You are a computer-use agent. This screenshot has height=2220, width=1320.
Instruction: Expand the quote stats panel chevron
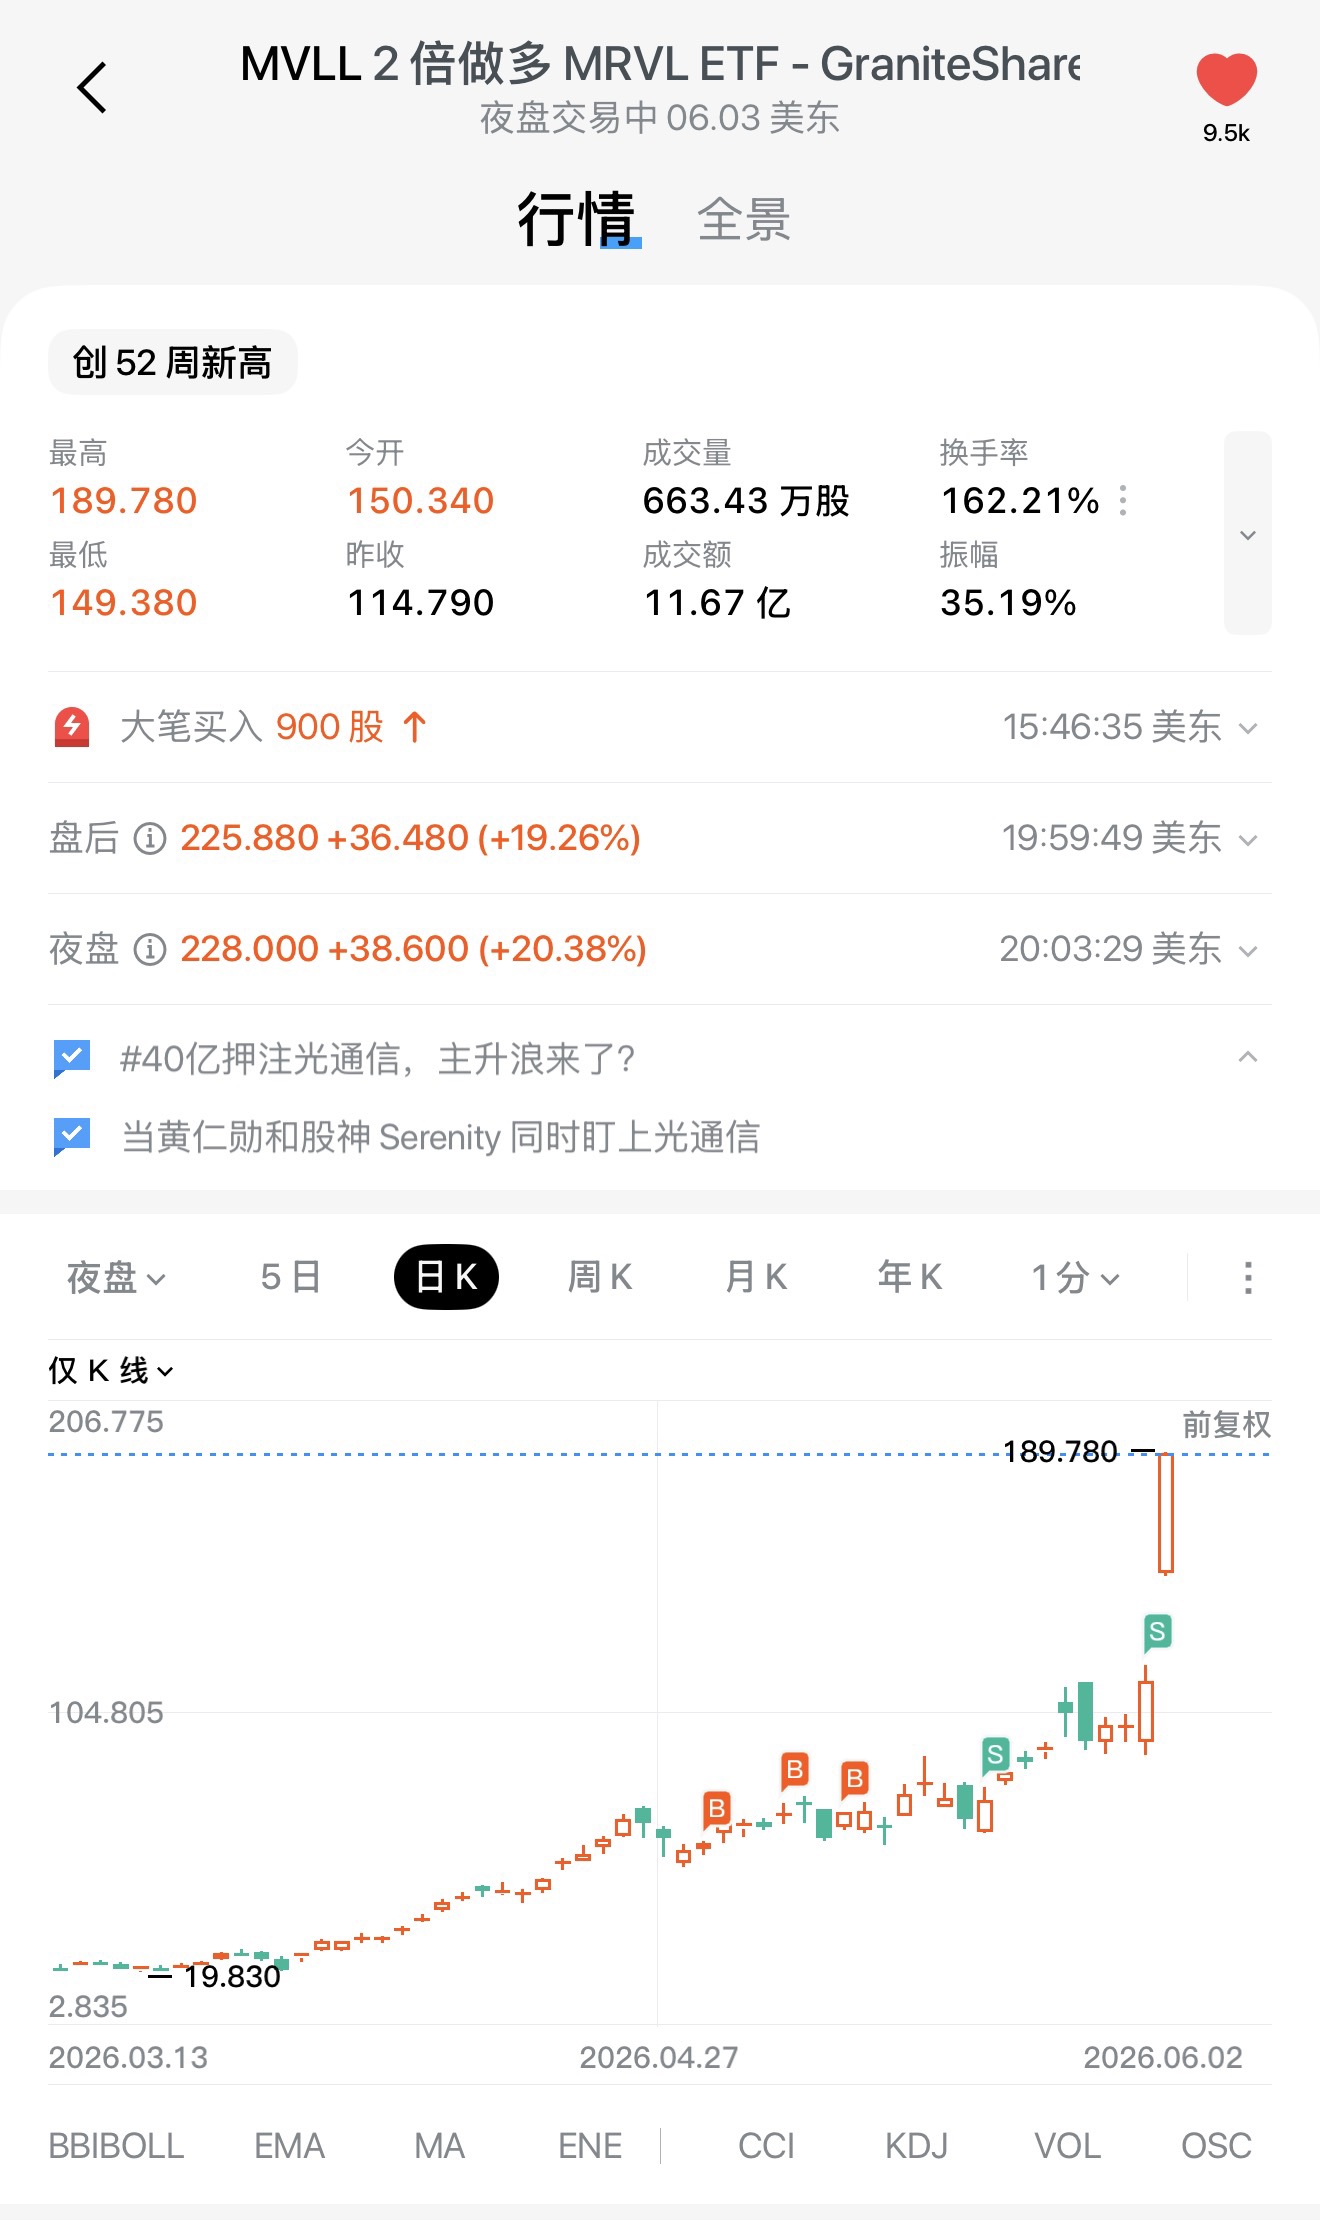[x=1247, y=533]
